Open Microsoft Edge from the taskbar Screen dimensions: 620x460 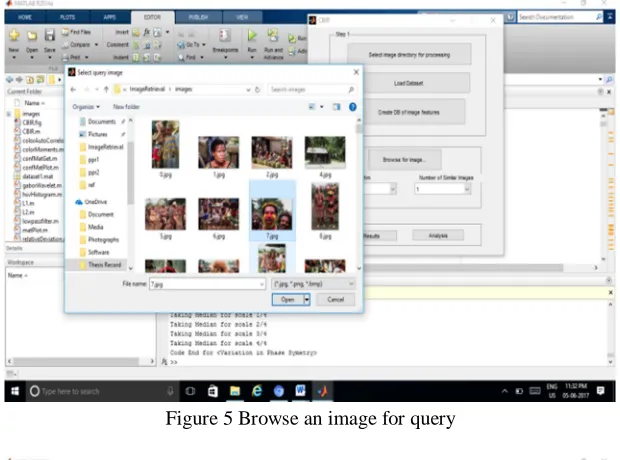point(257,391)
